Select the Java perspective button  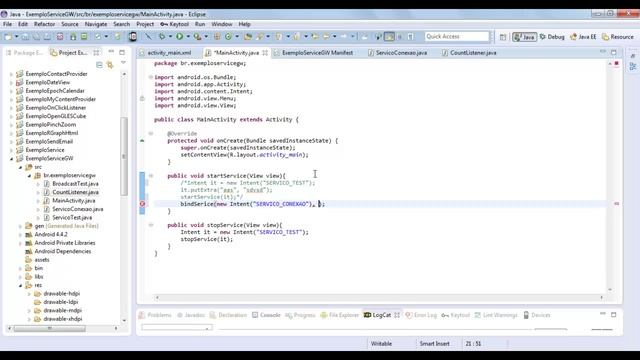pos(524,37)
